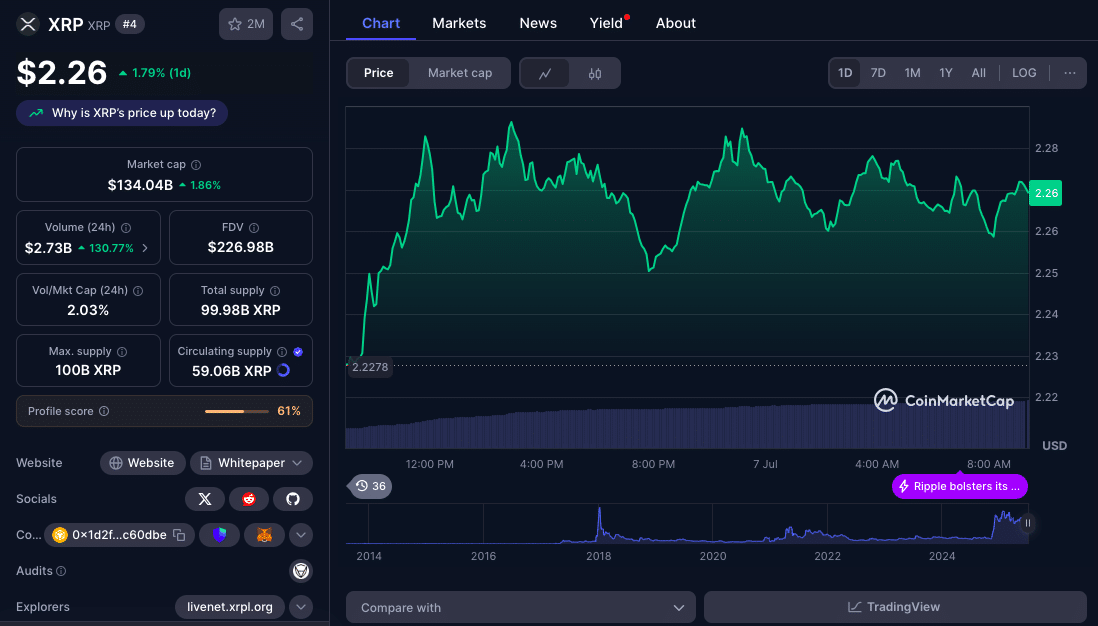Open the Yield tab
1098x626 pixels.
tap(606, 23)
